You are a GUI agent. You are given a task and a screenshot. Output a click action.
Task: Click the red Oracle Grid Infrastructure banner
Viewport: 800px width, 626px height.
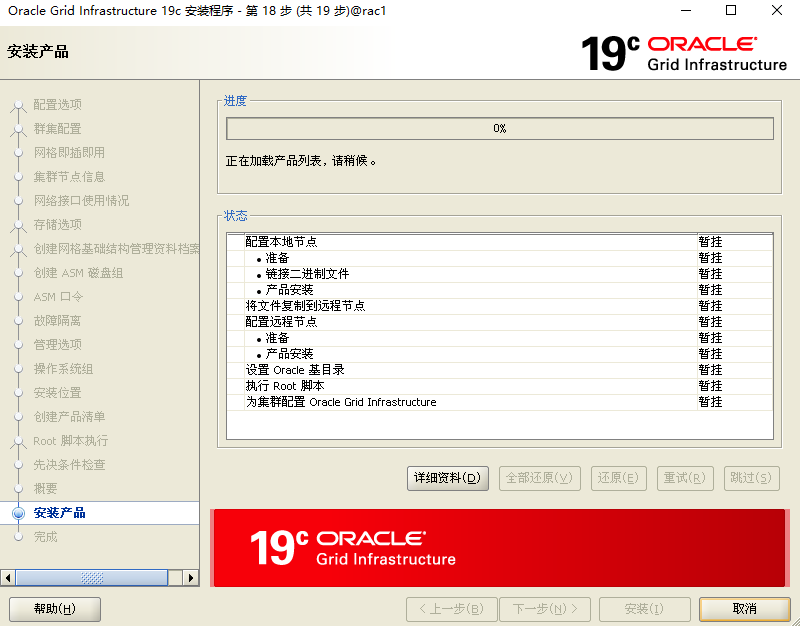(x=498, y=547)
